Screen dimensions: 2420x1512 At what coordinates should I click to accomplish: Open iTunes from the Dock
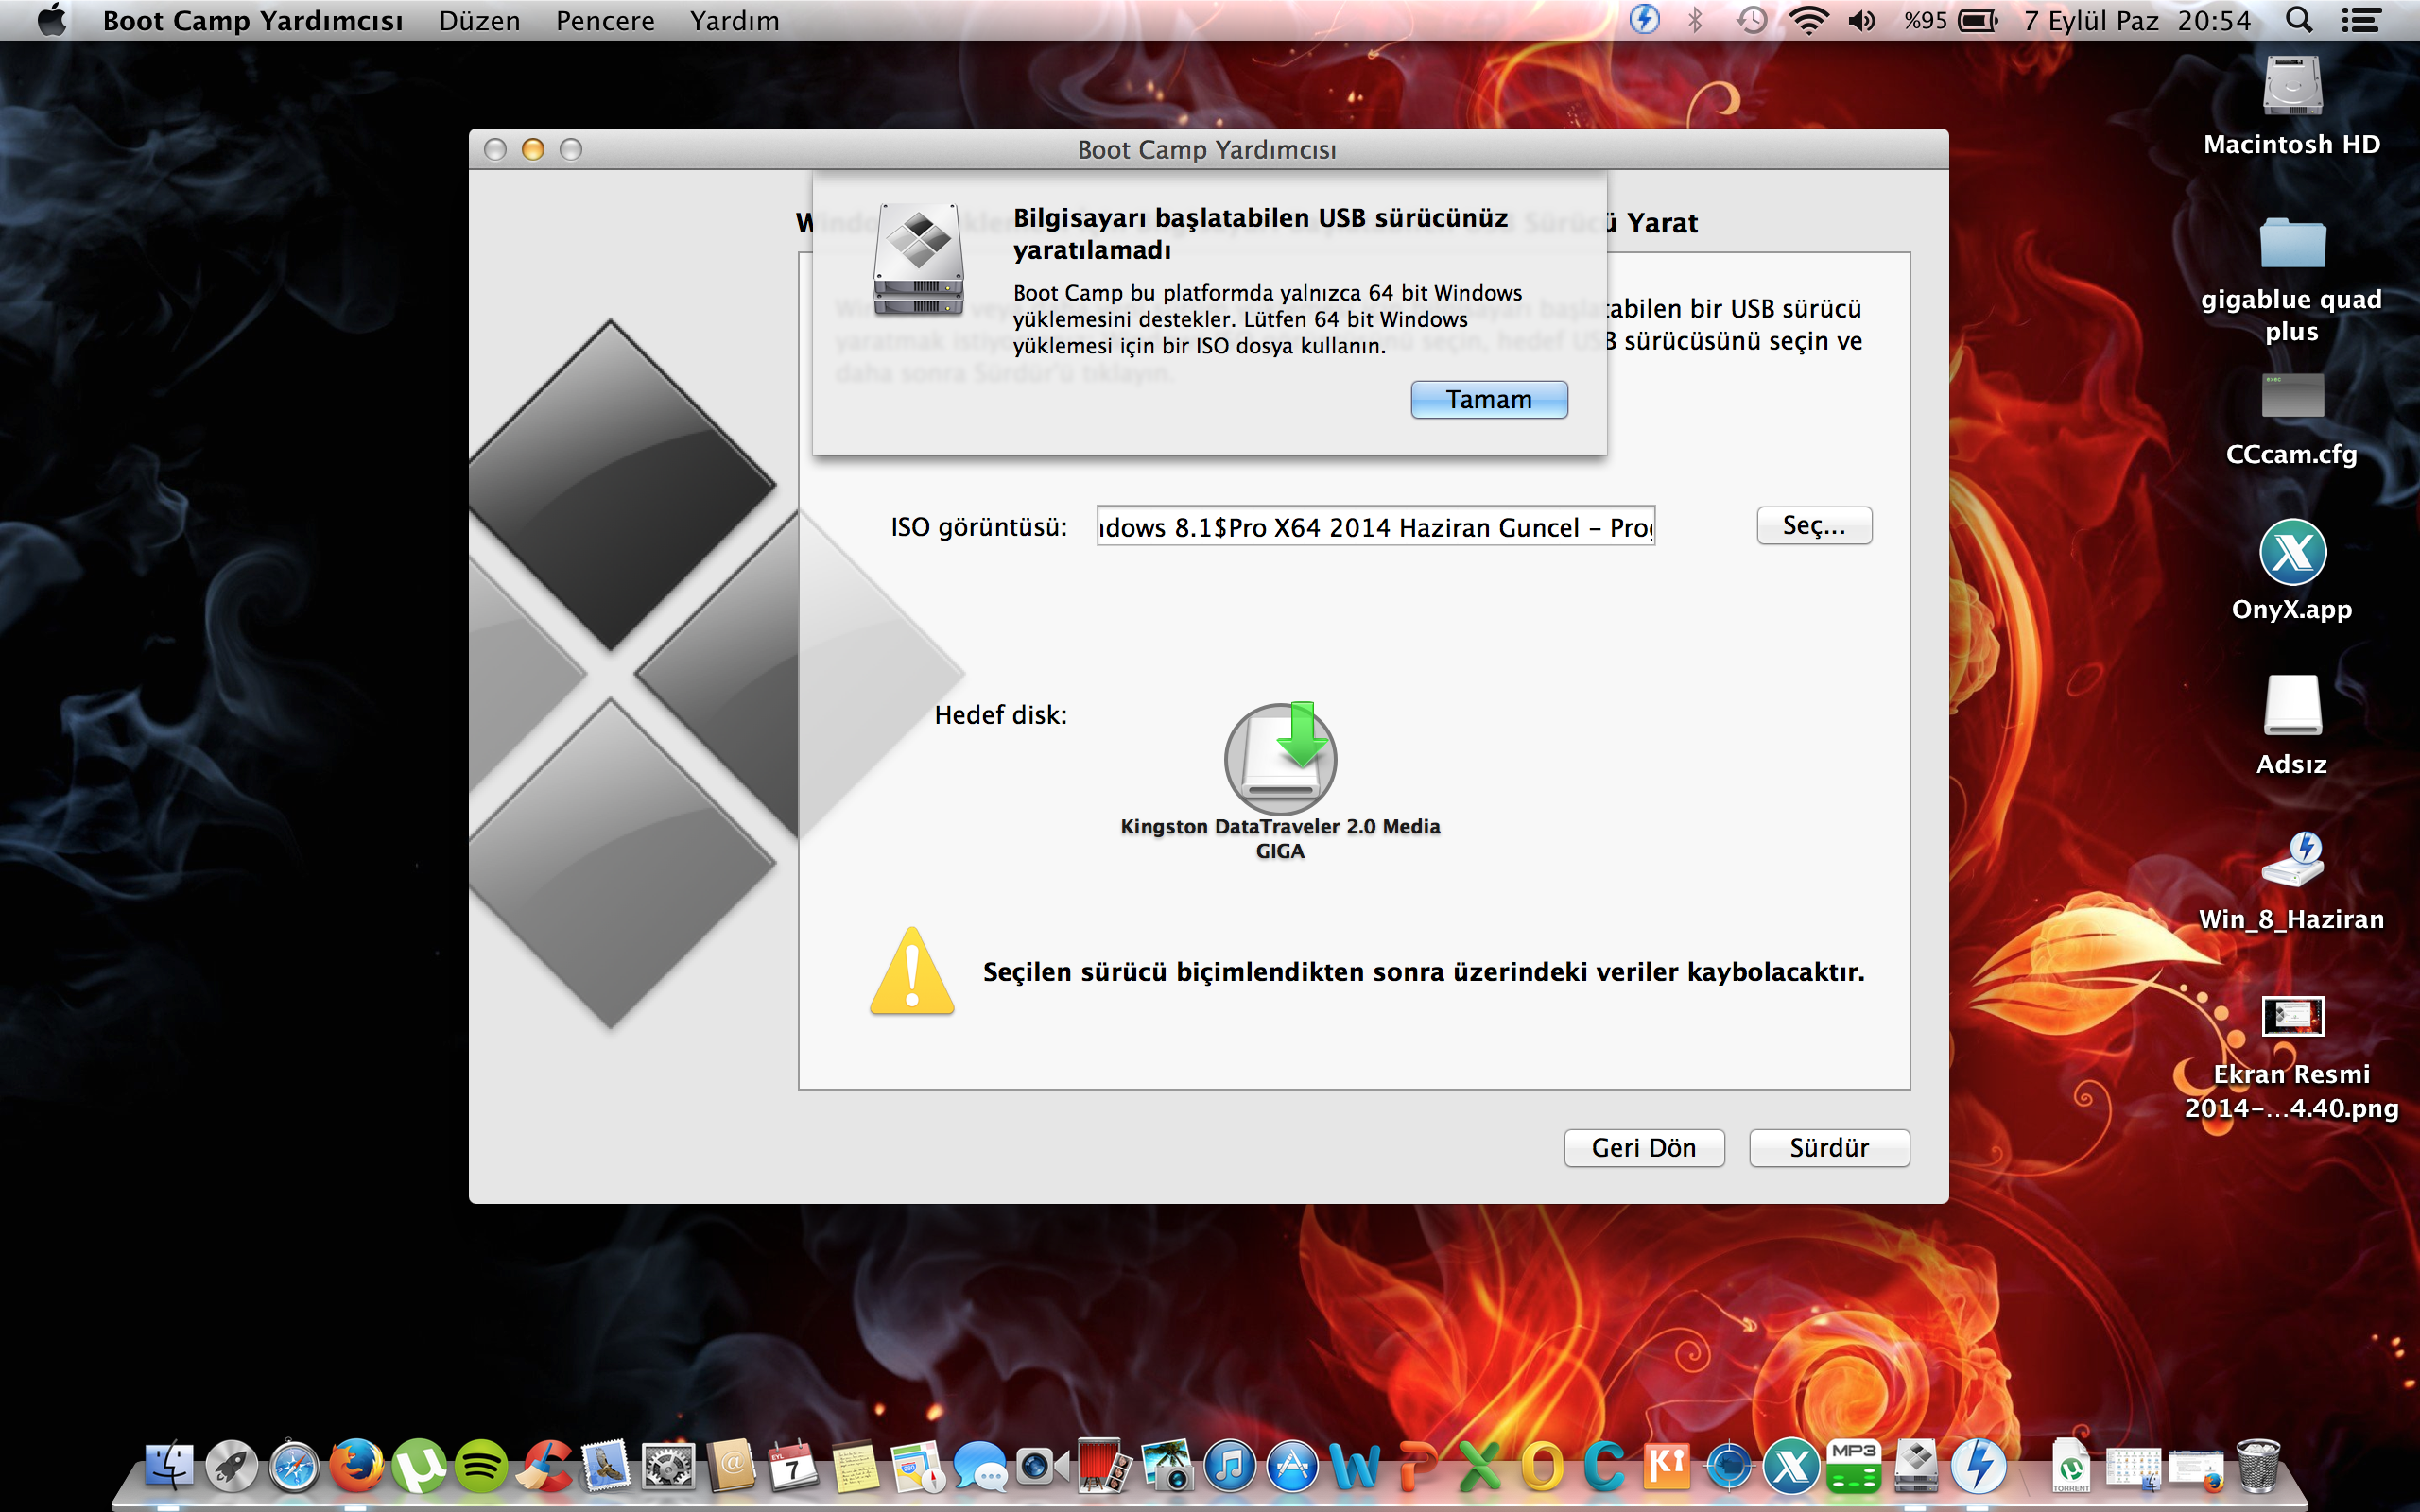pyautogui.click(x=1230, y=1467)
